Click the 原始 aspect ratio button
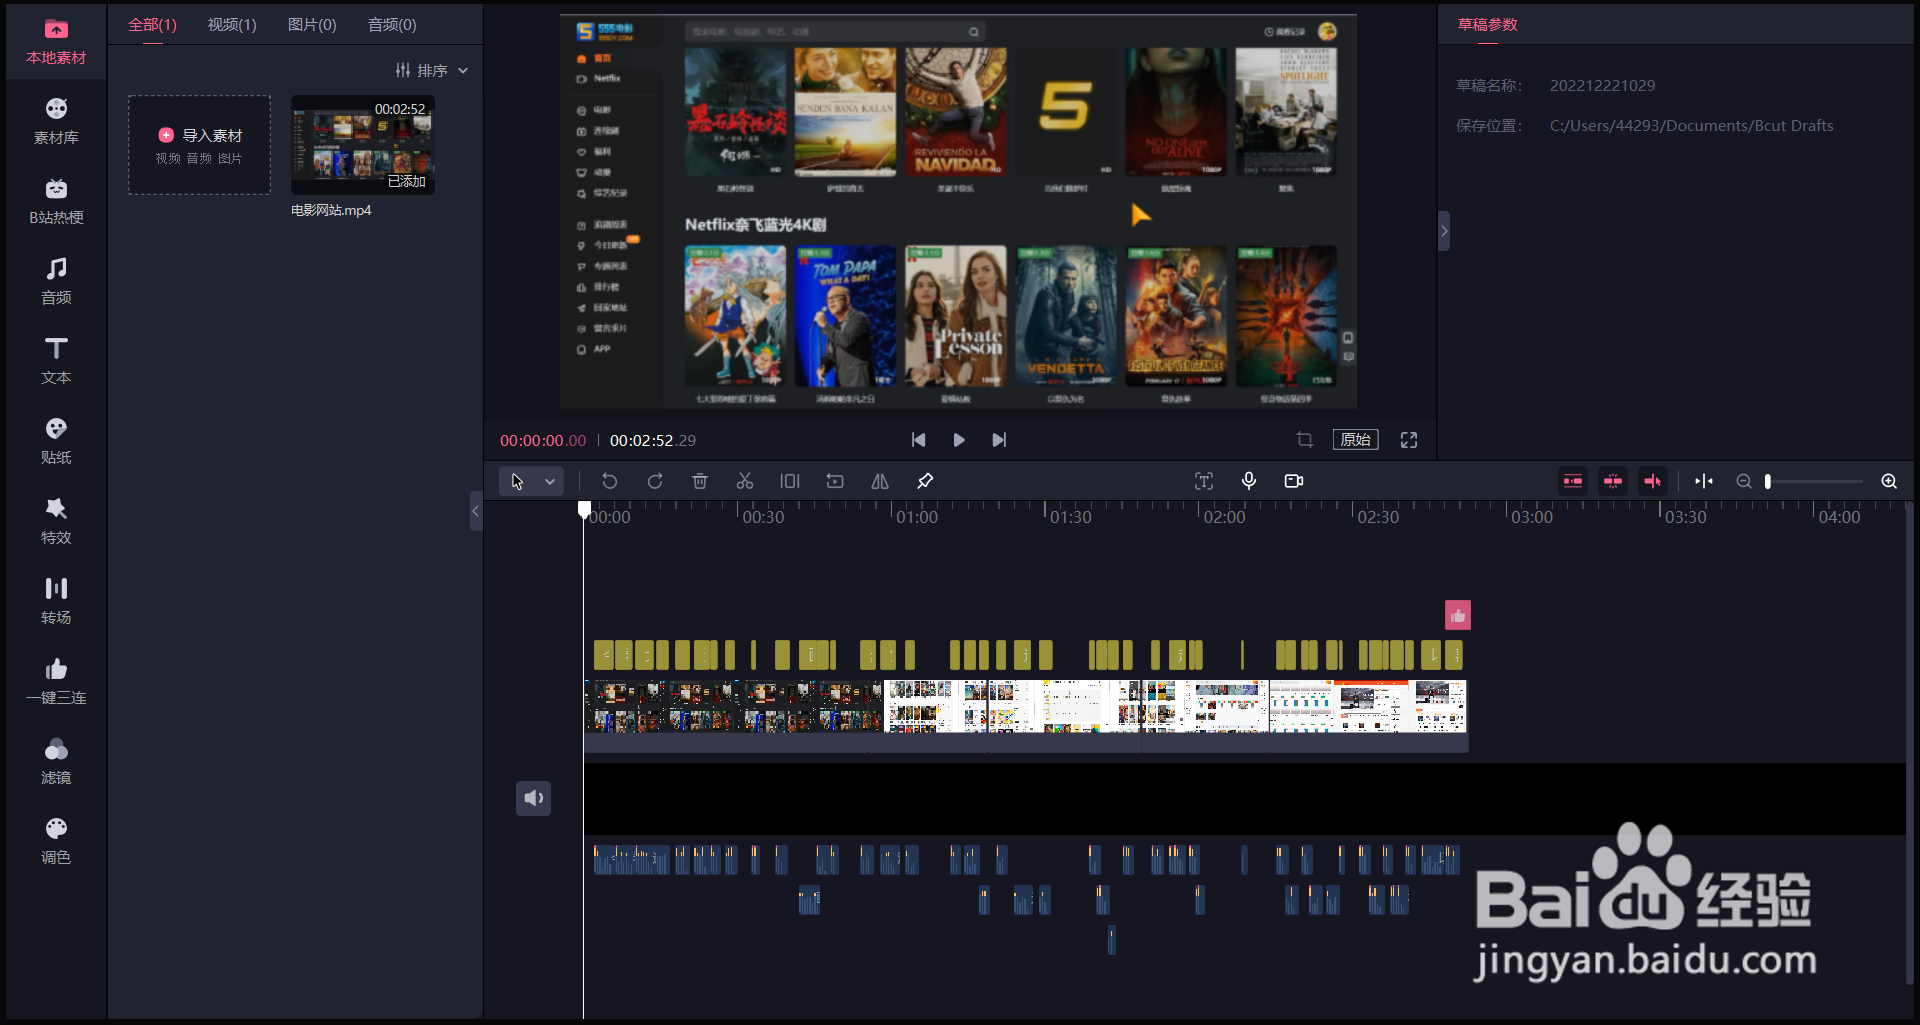The height and width of the screenshot is (1025, 1920). click(x=1356, y=440)
